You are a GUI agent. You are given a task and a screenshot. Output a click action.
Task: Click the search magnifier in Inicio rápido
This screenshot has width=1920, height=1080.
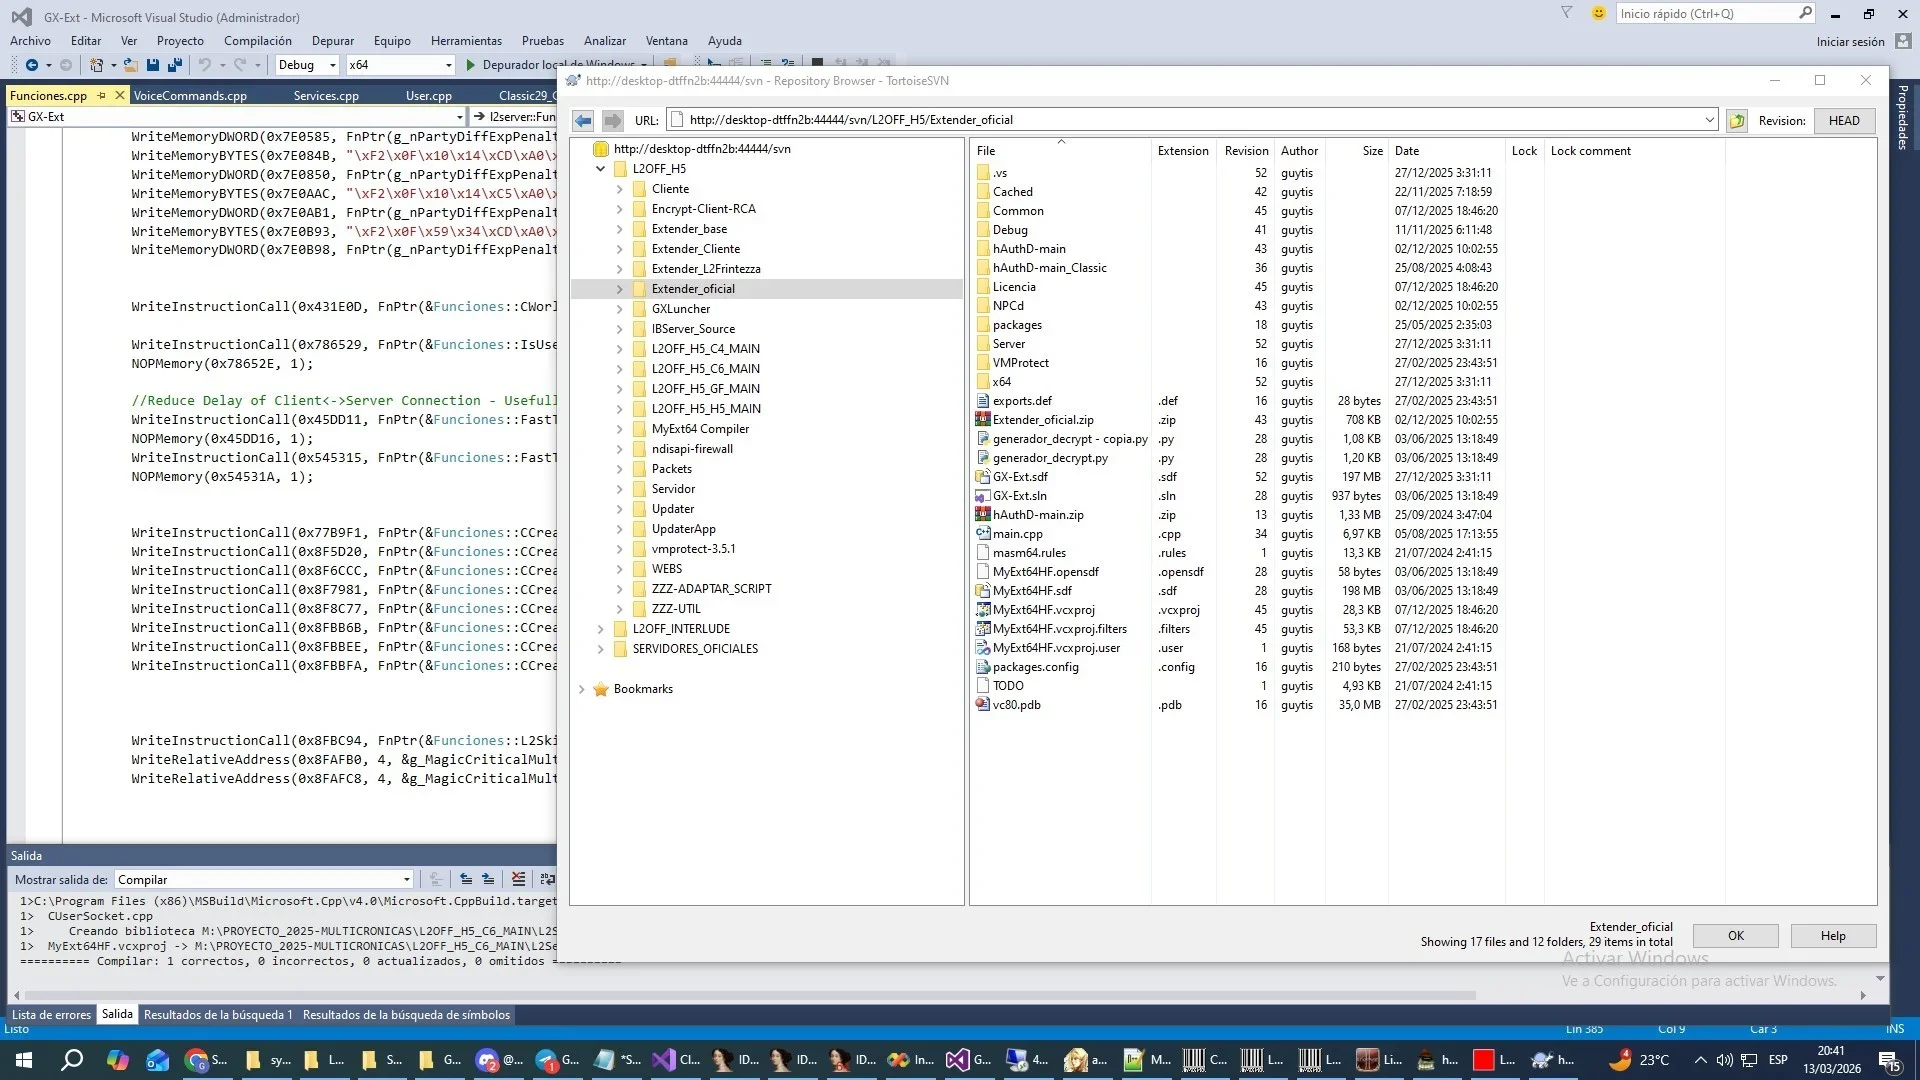coord(1805,13)
